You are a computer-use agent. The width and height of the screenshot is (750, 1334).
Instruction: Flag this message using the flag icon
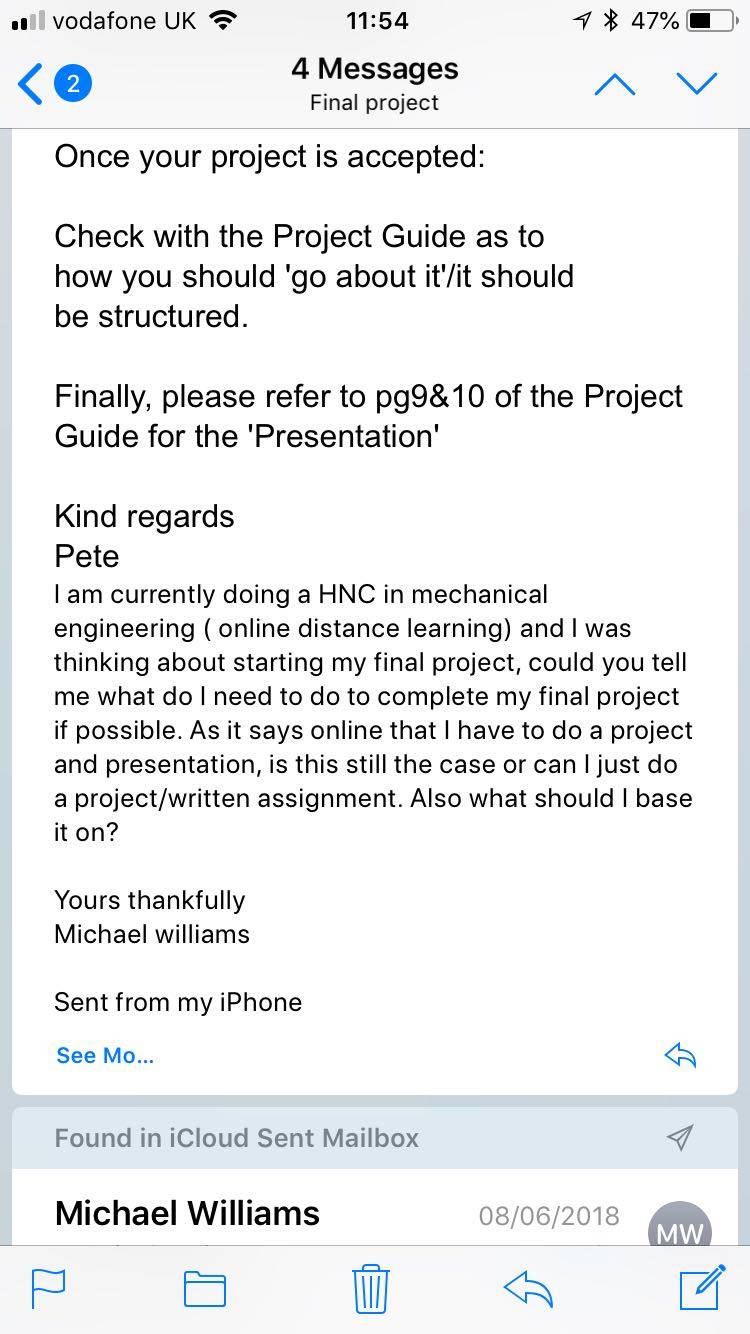pyautogui.click(x=48, y=1288)
